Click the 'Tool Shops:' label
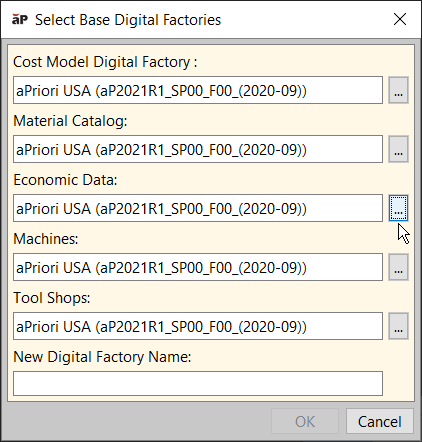 point(52,298)
